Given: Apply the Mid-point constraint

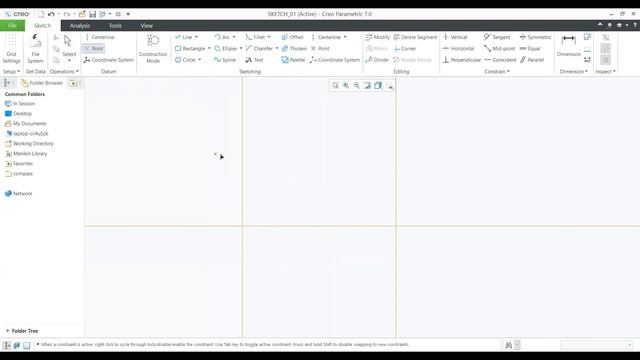Looking at the screenshot, I should click(500, 49).
